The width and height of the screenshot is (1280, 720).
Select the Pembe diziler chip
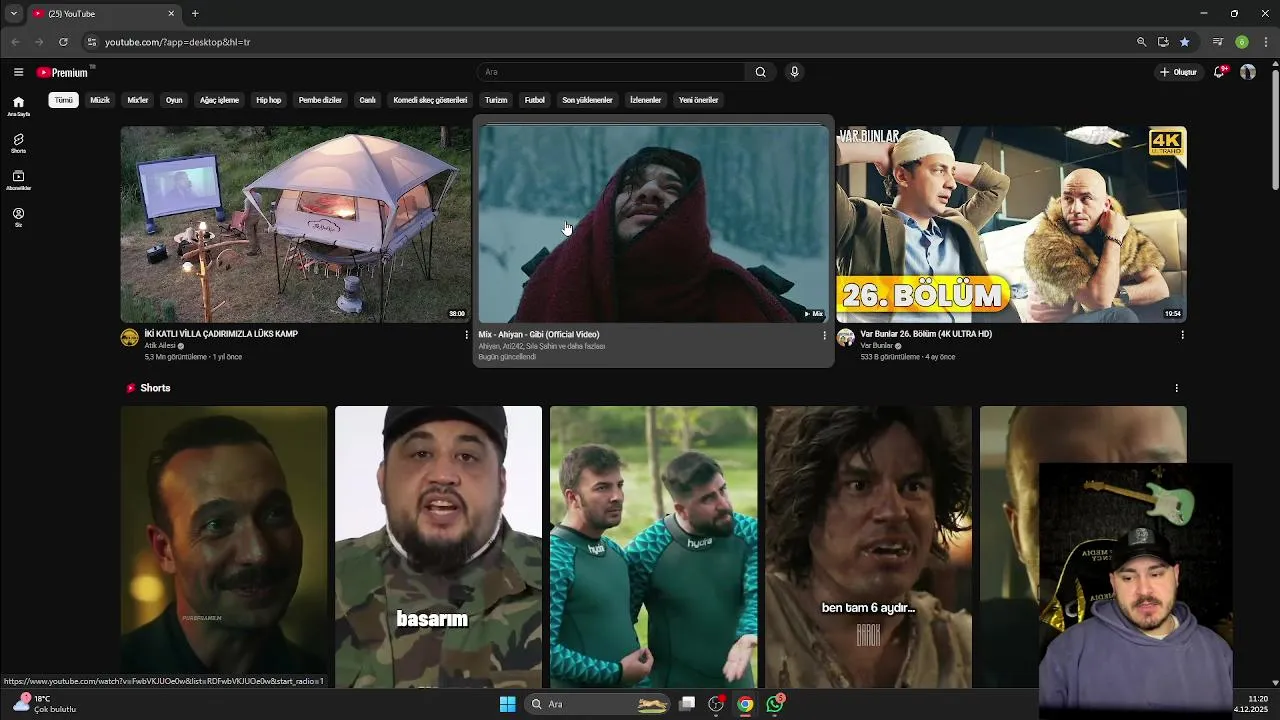point(320,100)
